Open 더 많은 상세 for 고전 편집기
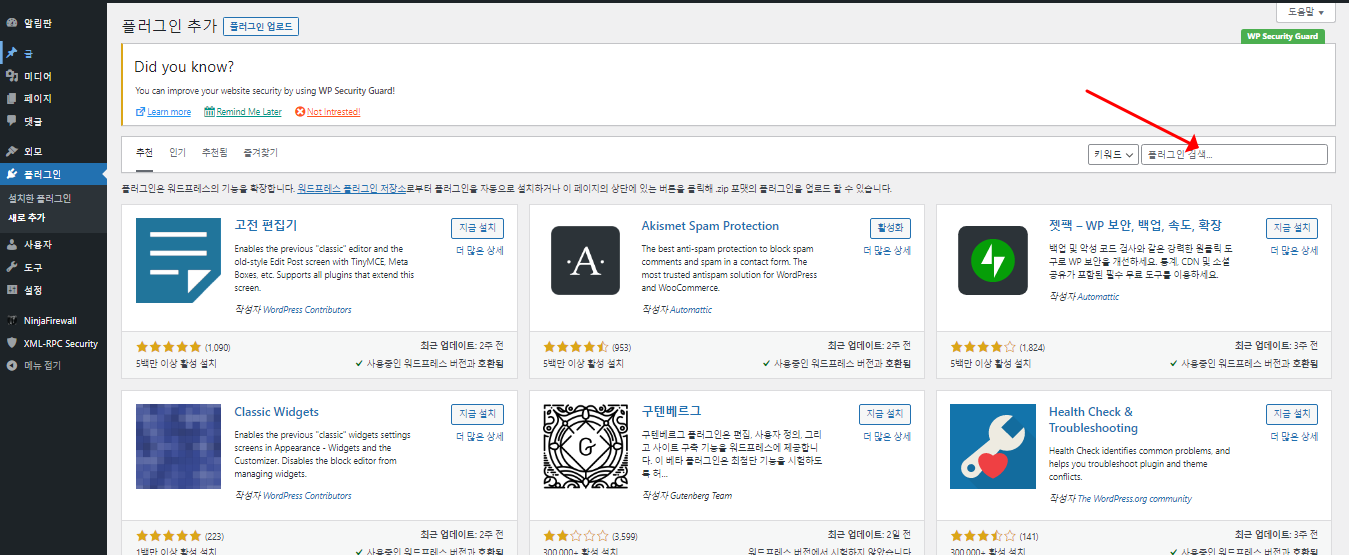The image size is (1349, 555). pos(480,250)
